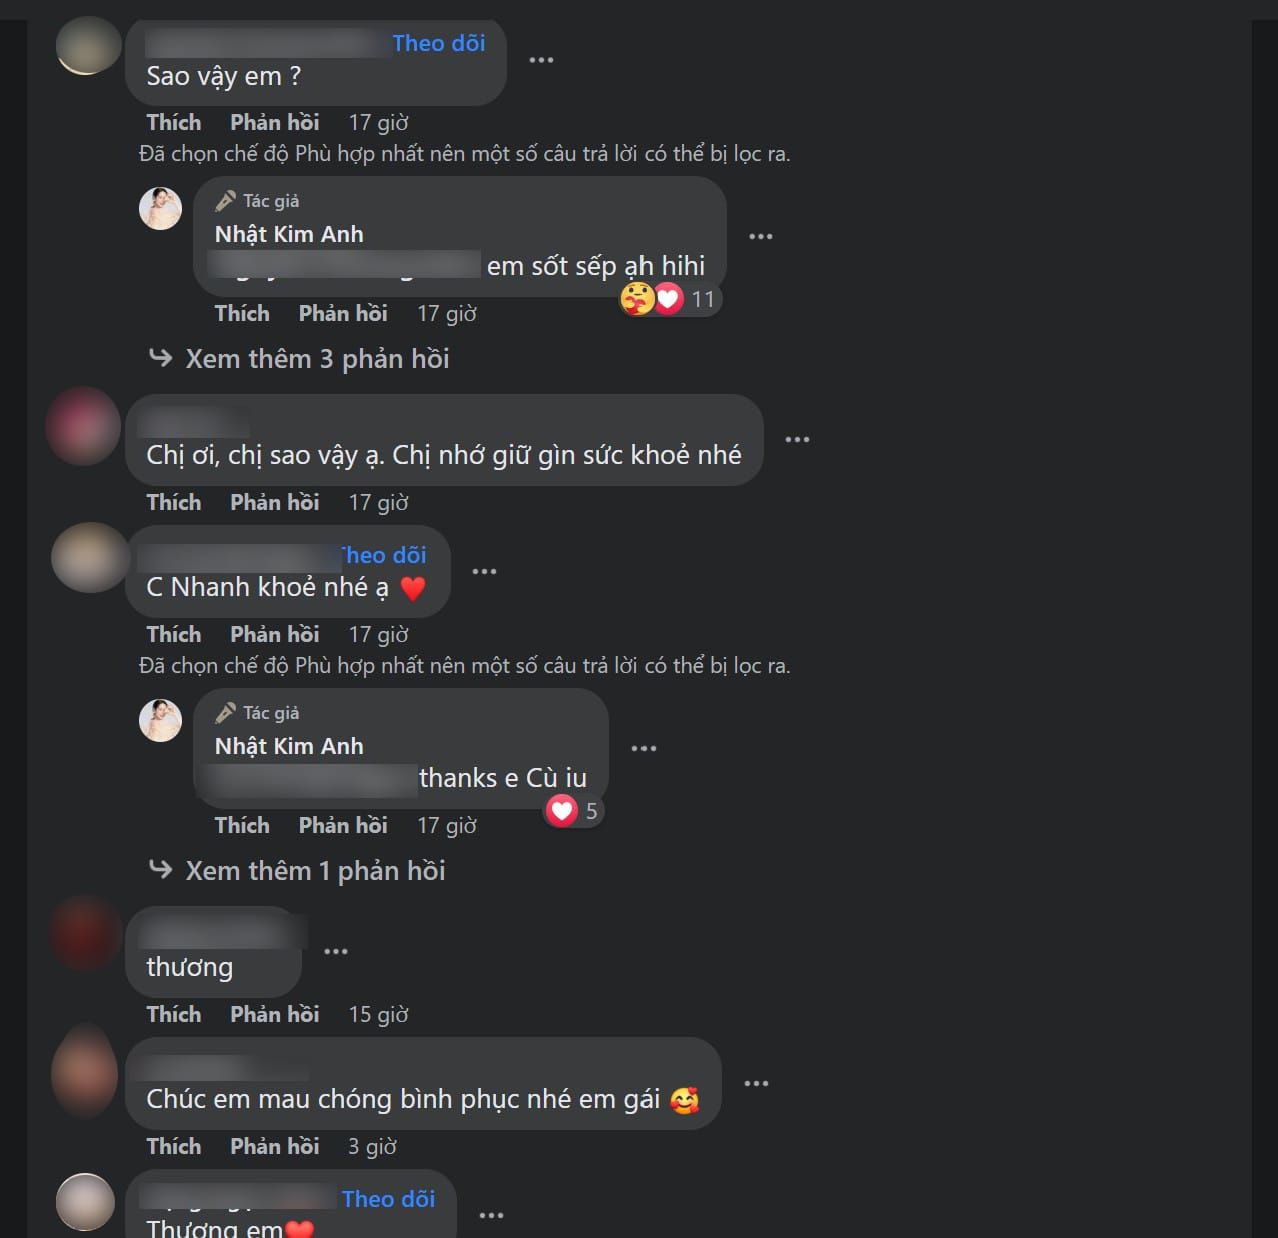Click Nhật Kim Anh avatar on 'thanks e Cù iu' reply
The width and height of the screenshot is (1278, 1238).
[160, 720]
